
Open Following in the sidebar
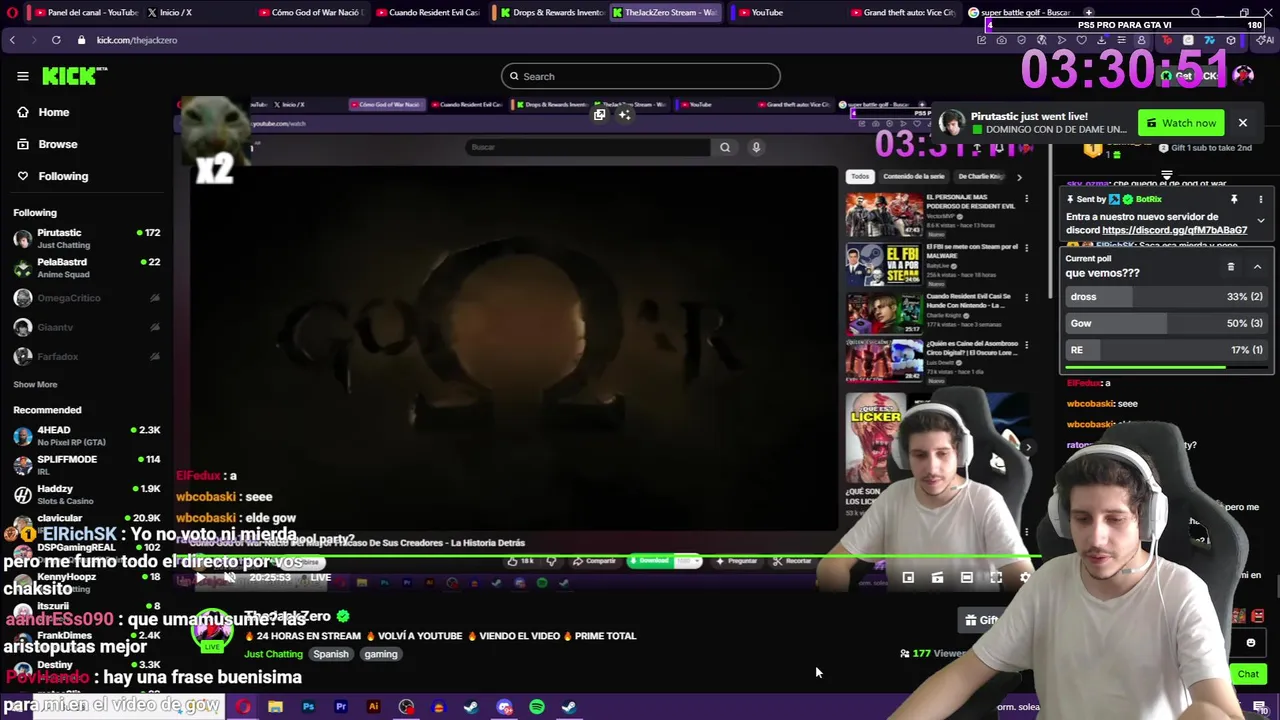point(63,176)
